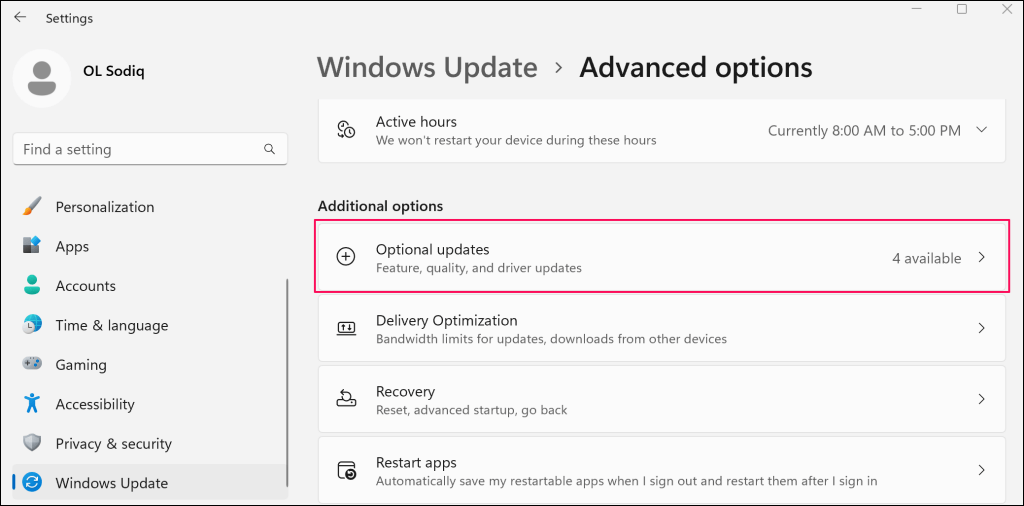Click the Gaming controller icon
The height and width of the screenshot is (506, 1024).
32,364
